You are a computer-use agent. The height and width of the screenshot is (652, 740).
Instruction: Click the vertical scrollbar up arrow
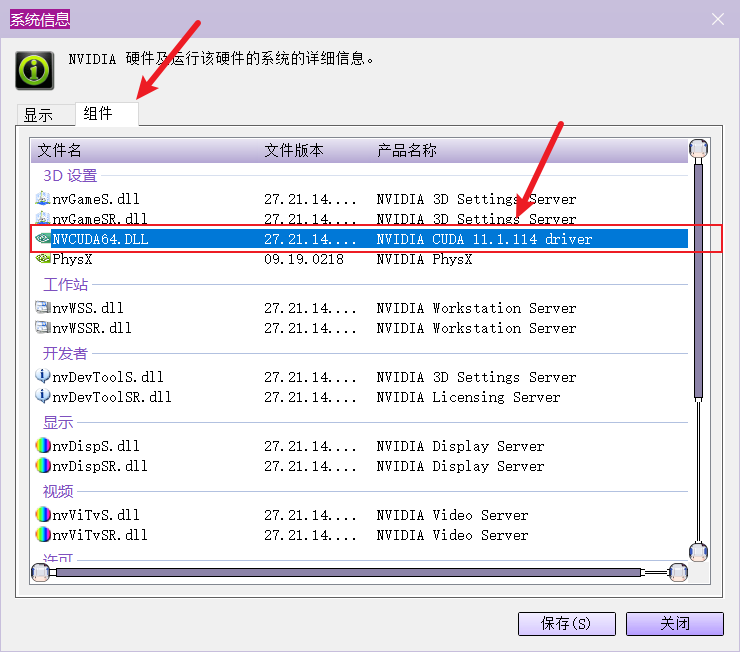[x=698, y=149]
